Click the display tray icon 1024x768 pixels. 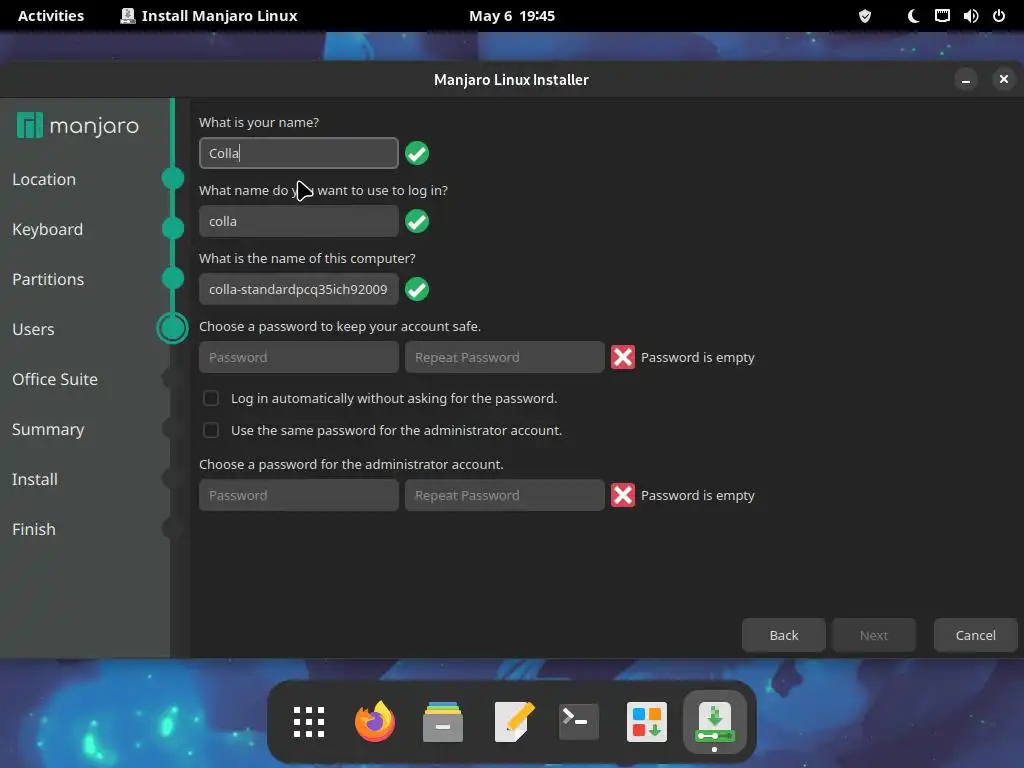pyautogui.click(x=942, y=16)
